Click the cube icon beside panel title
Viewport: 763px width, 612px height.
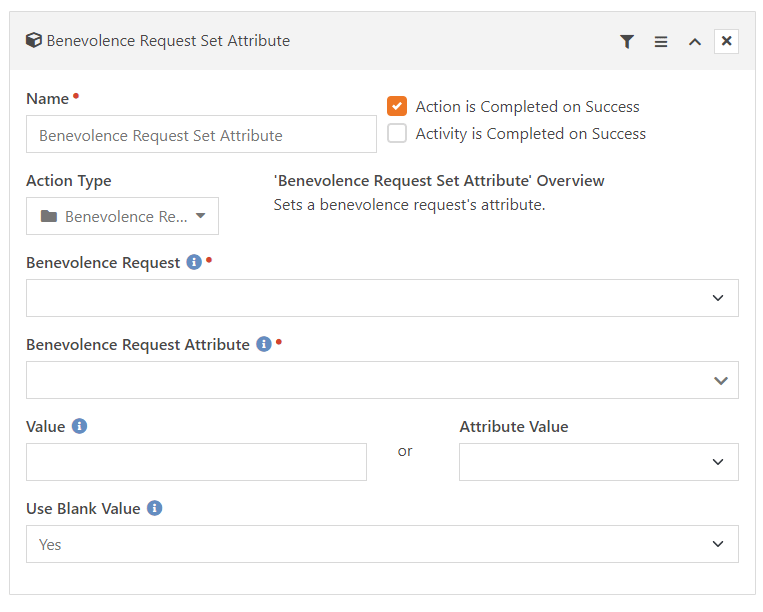(34, 40)
